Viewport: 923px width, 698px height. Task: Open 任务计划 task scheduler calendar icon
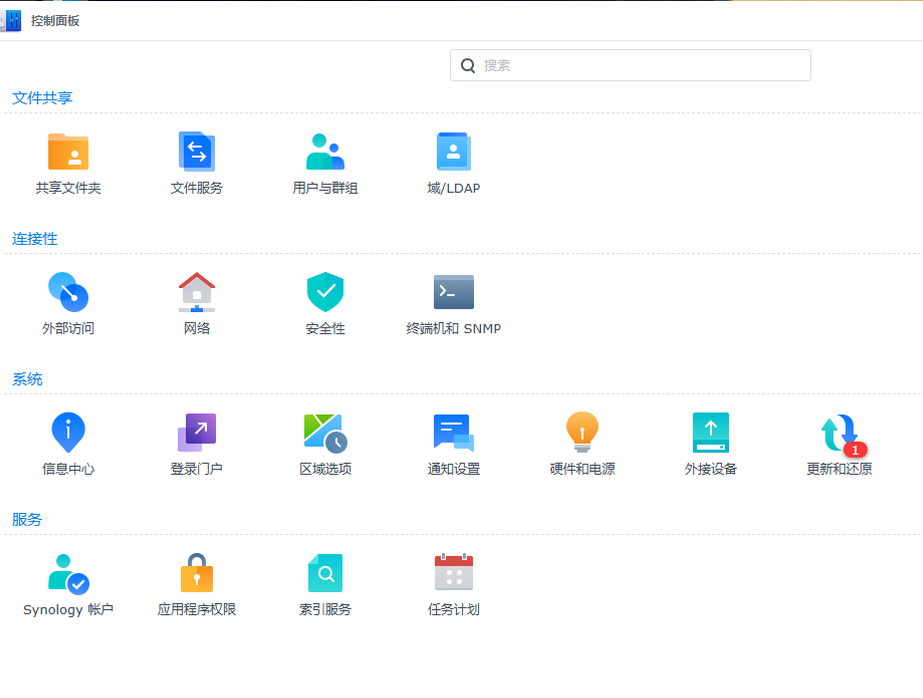pos(453,572)
